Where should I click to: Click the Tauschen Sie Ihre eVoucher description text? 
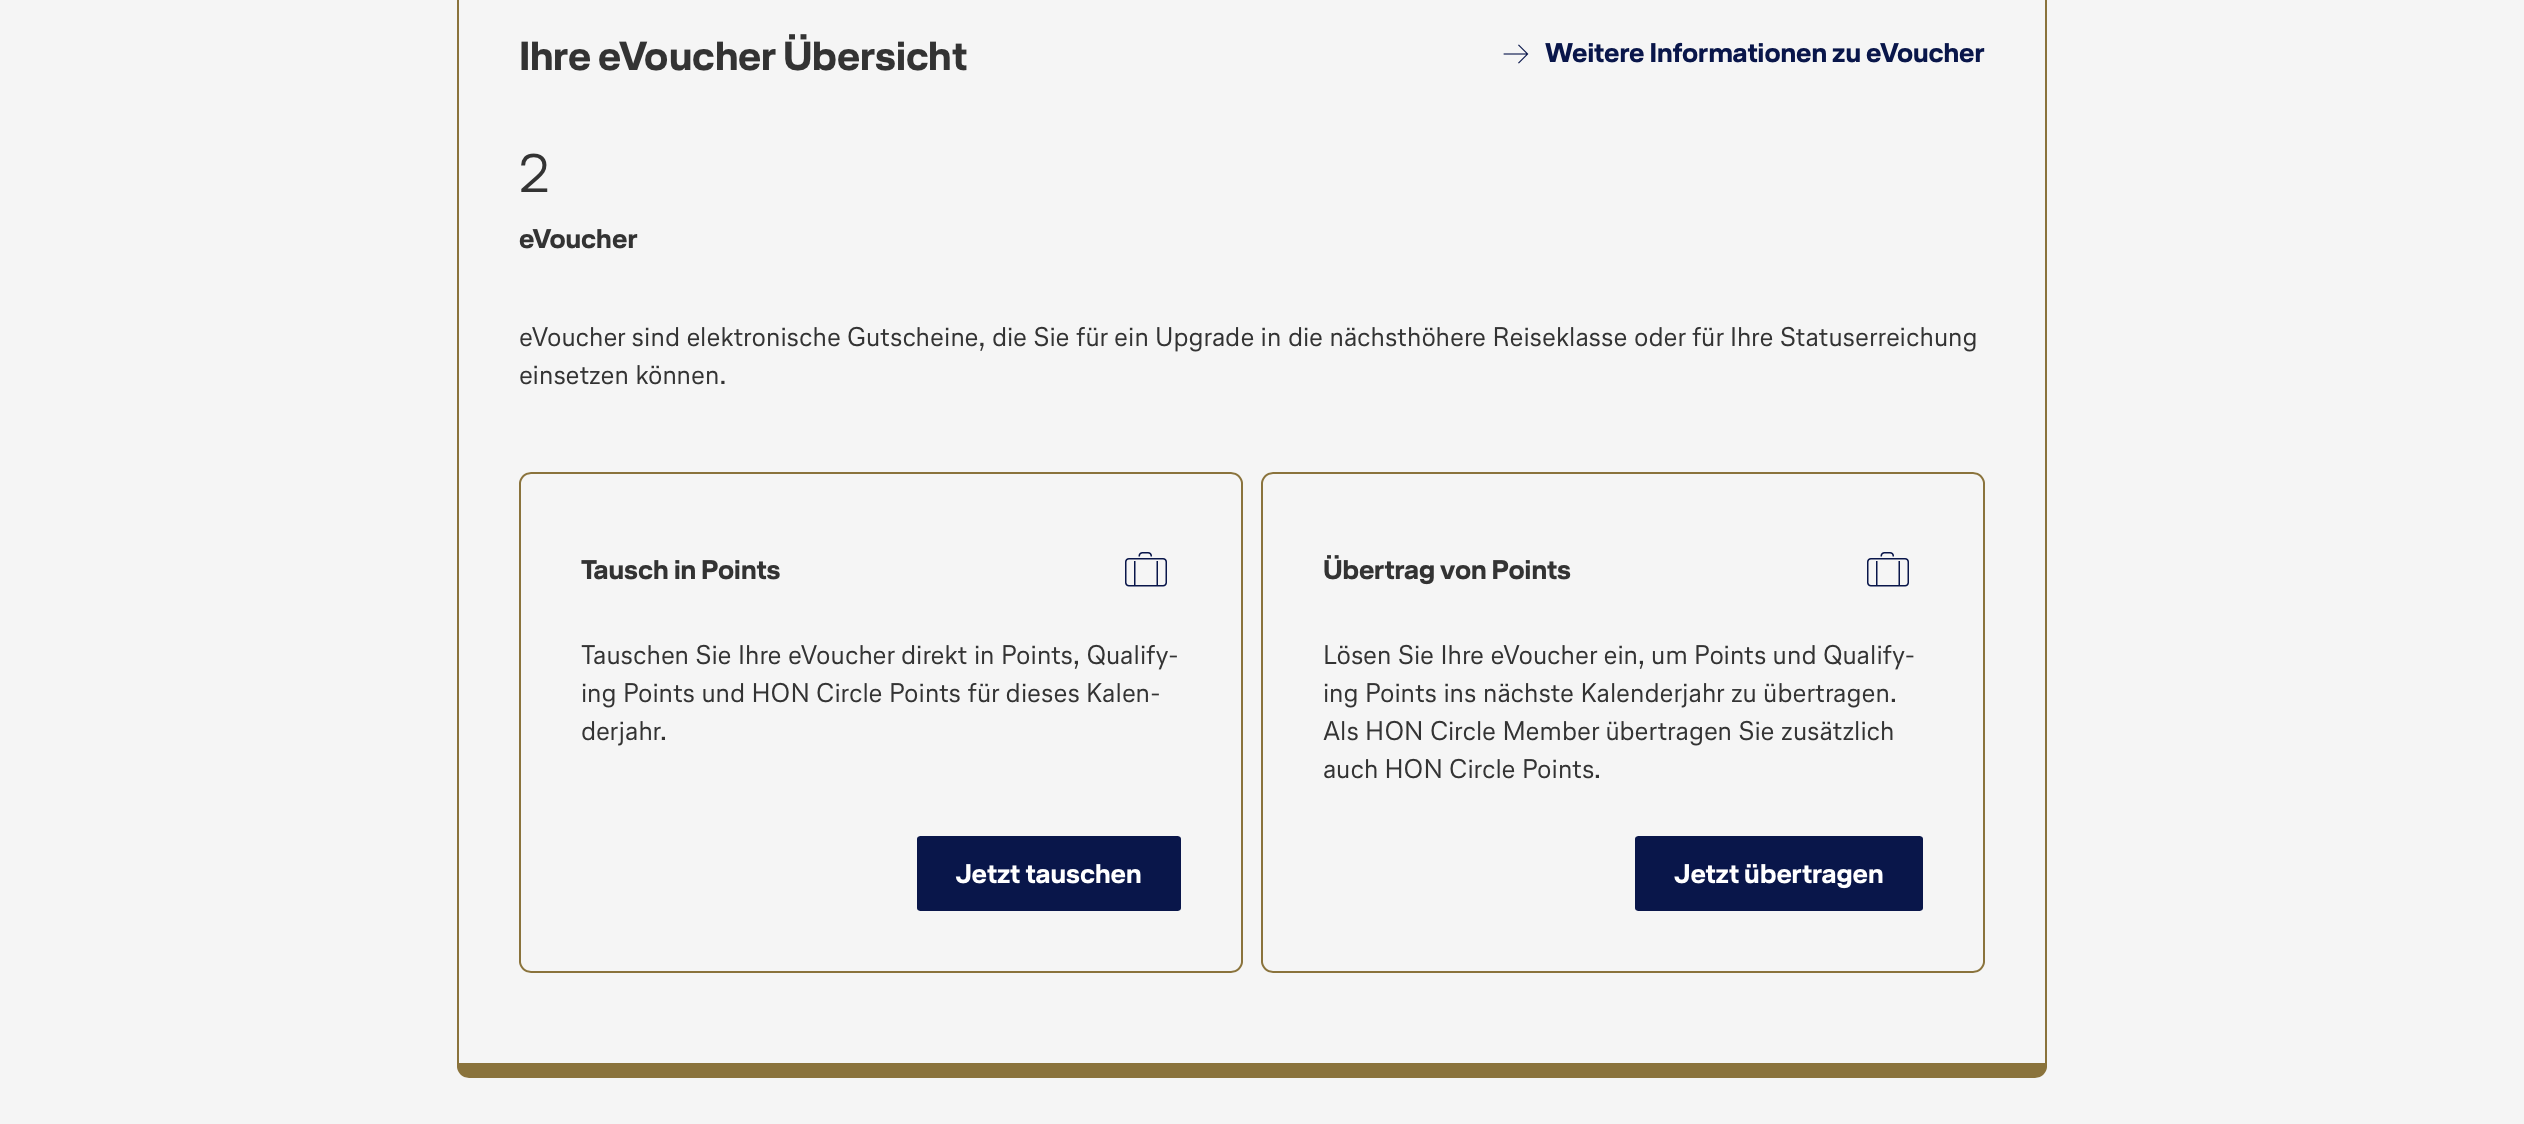point(878,693)
